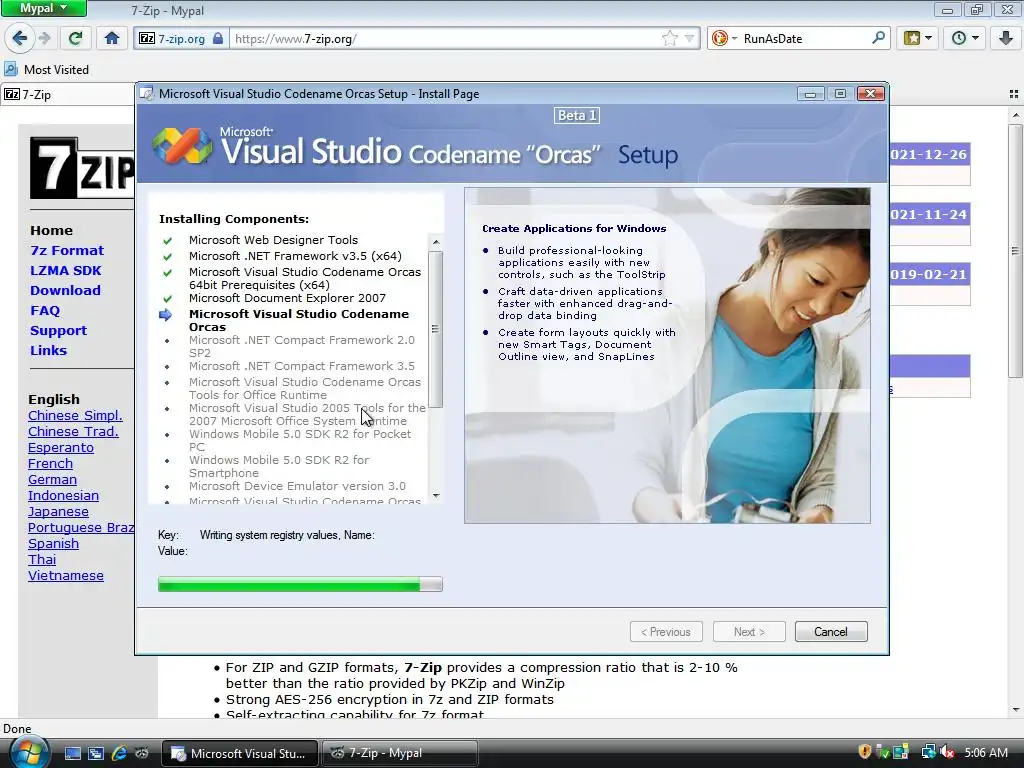
Task: Click the search magnifier icon
Action: point(878,39)
